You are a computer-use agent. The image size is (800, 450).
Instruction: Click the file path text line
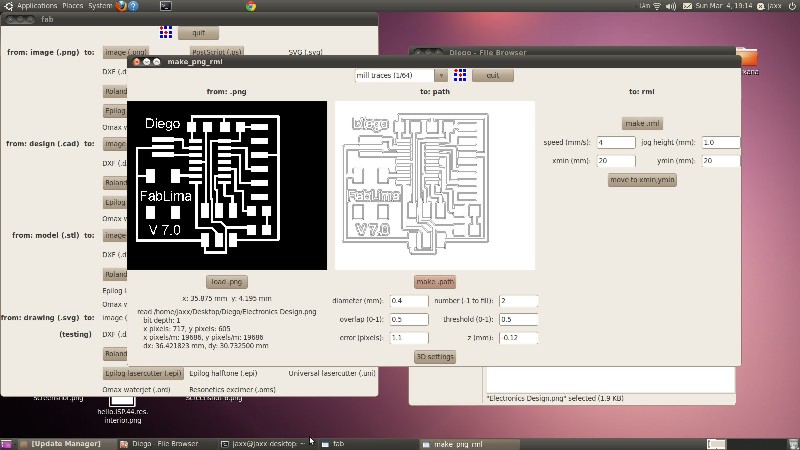[x=227, y=311]
